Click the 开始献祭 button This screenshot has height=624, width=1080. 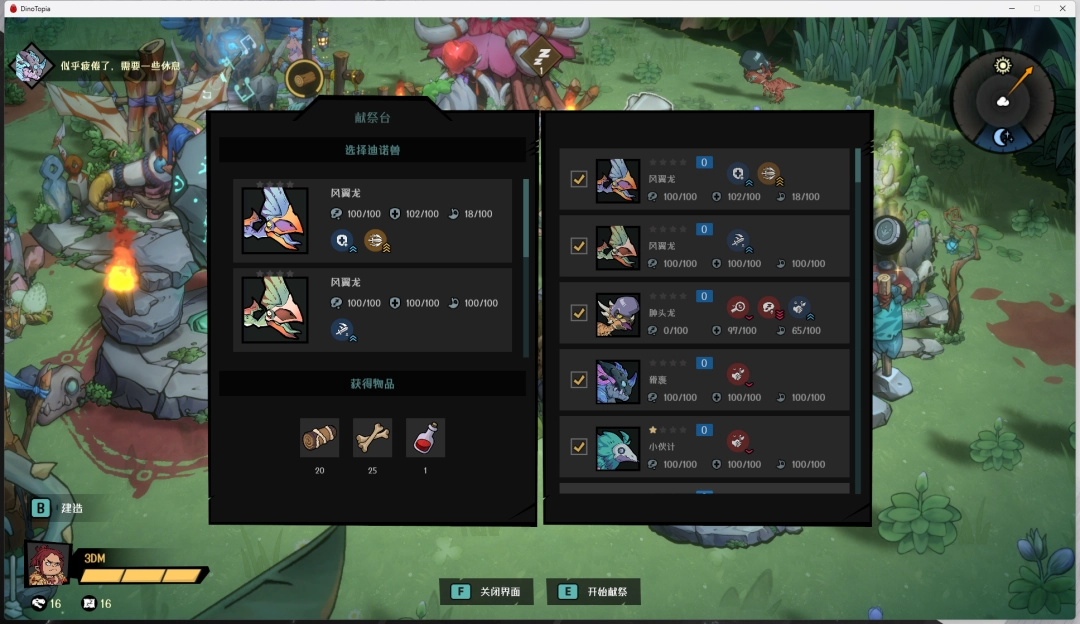tap(594, 592)
